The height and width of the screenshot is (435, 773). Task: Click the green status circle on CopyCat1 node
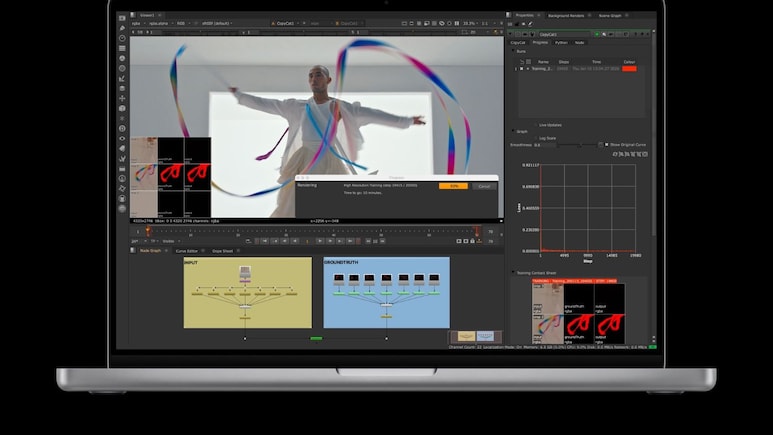pyautogui.click(x=597, y=35)
